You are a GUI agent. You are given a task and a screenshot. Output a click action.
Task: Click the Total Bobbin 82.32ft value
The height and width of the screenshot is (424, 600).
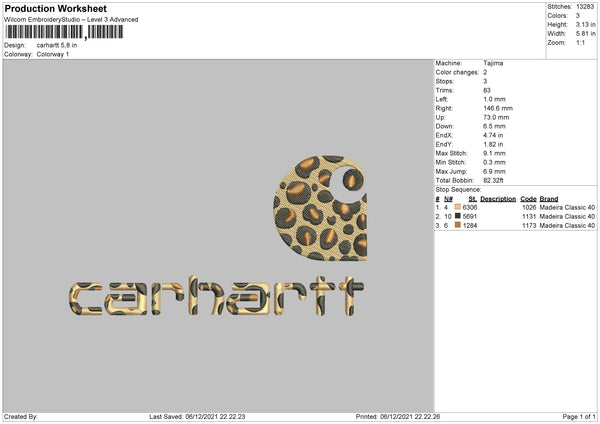[x=496, y=176]
